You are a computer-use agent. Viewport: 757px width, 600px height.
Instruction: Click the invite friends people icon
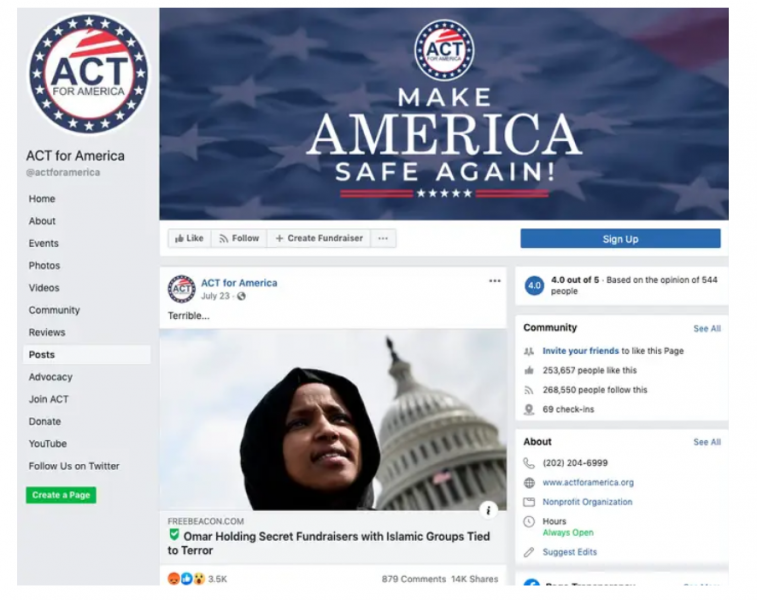pos(529,351)
